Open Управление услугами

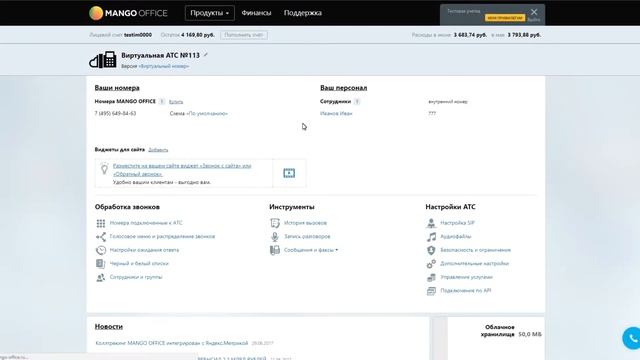pos(466,277)
